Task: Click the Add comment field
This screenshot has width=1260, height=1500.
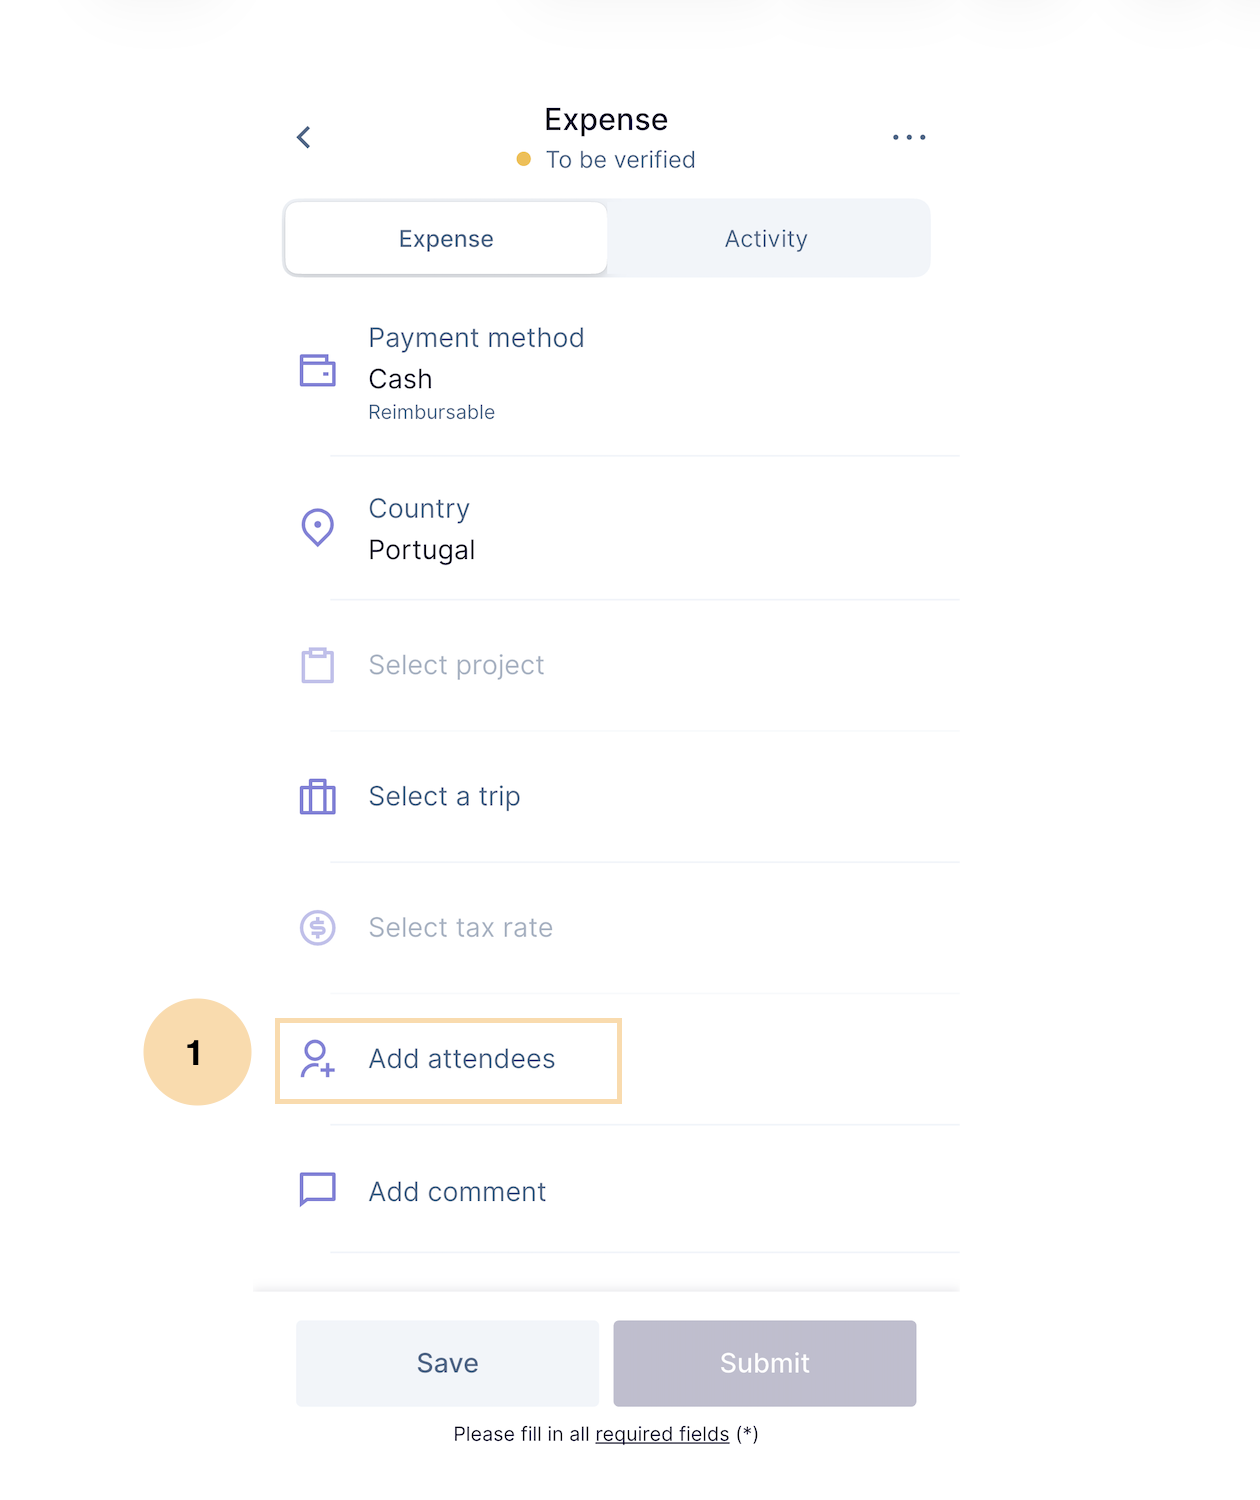Action: click(x=620, y=1190)
